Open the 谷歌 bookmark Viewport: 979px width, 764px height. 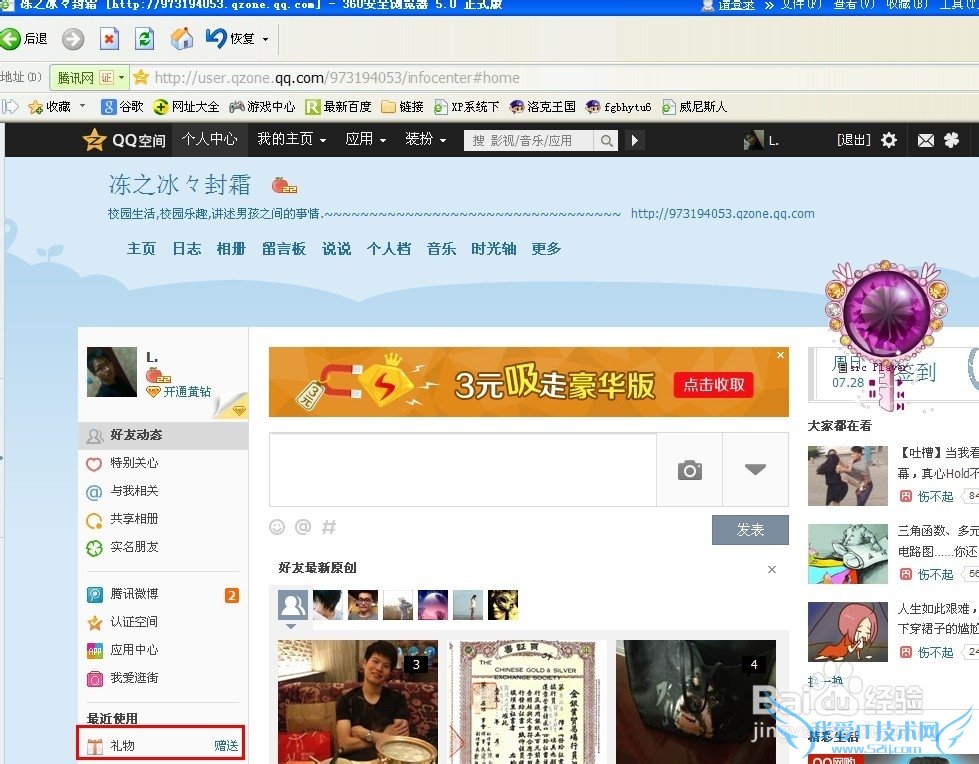122,107
